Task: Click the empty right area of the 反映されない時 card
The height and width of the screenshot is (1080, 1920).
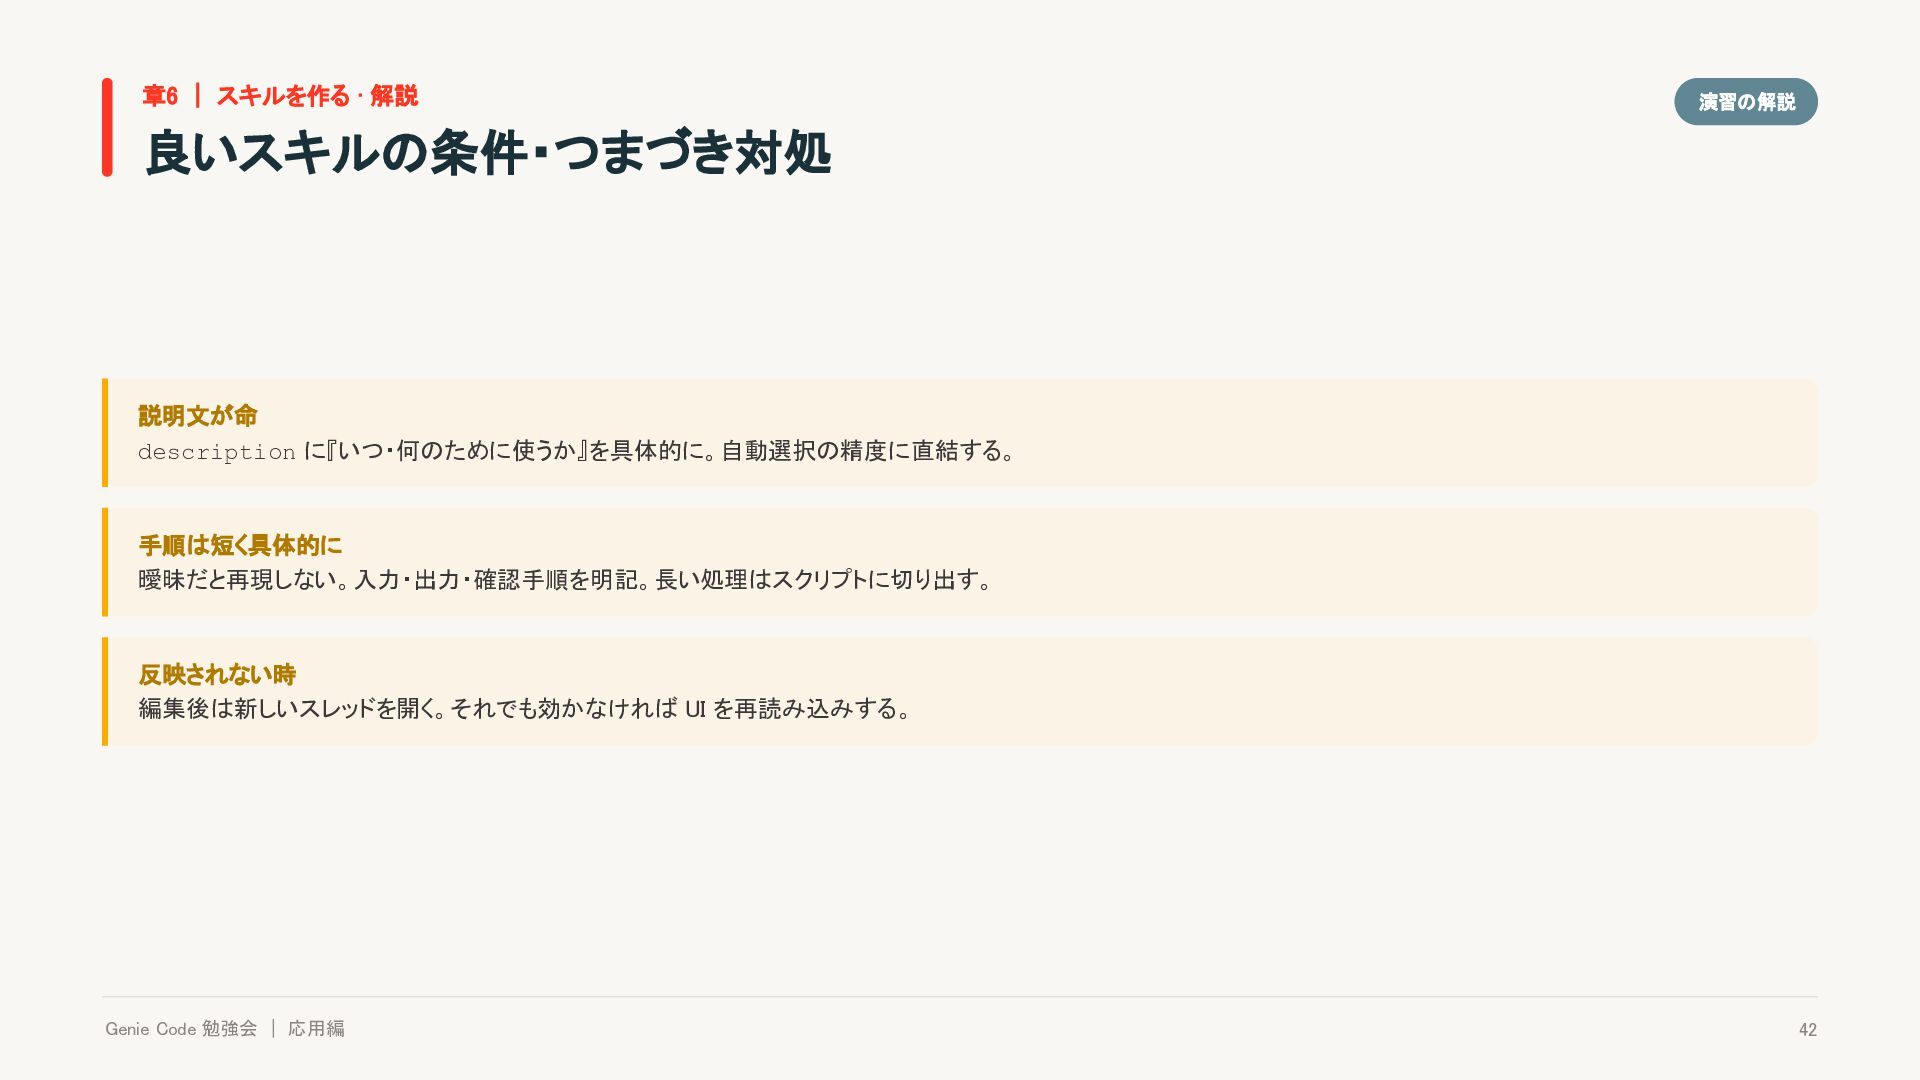Action: pyautogui.click(x=1400, y=691)
